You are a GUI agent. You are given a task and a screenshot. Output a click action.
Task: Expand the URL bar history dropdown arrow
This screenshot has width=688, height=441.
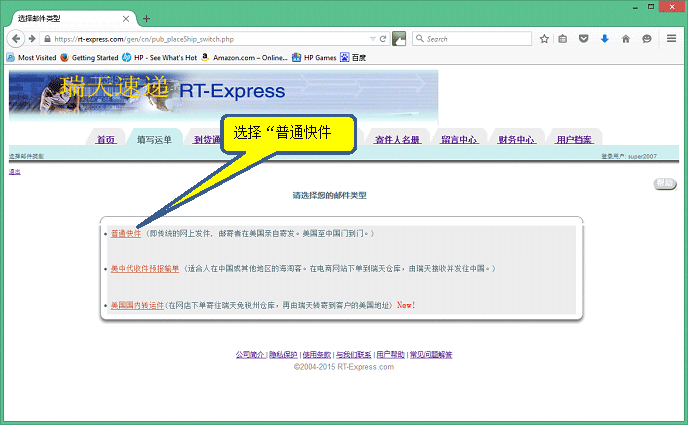coord(371,39)
